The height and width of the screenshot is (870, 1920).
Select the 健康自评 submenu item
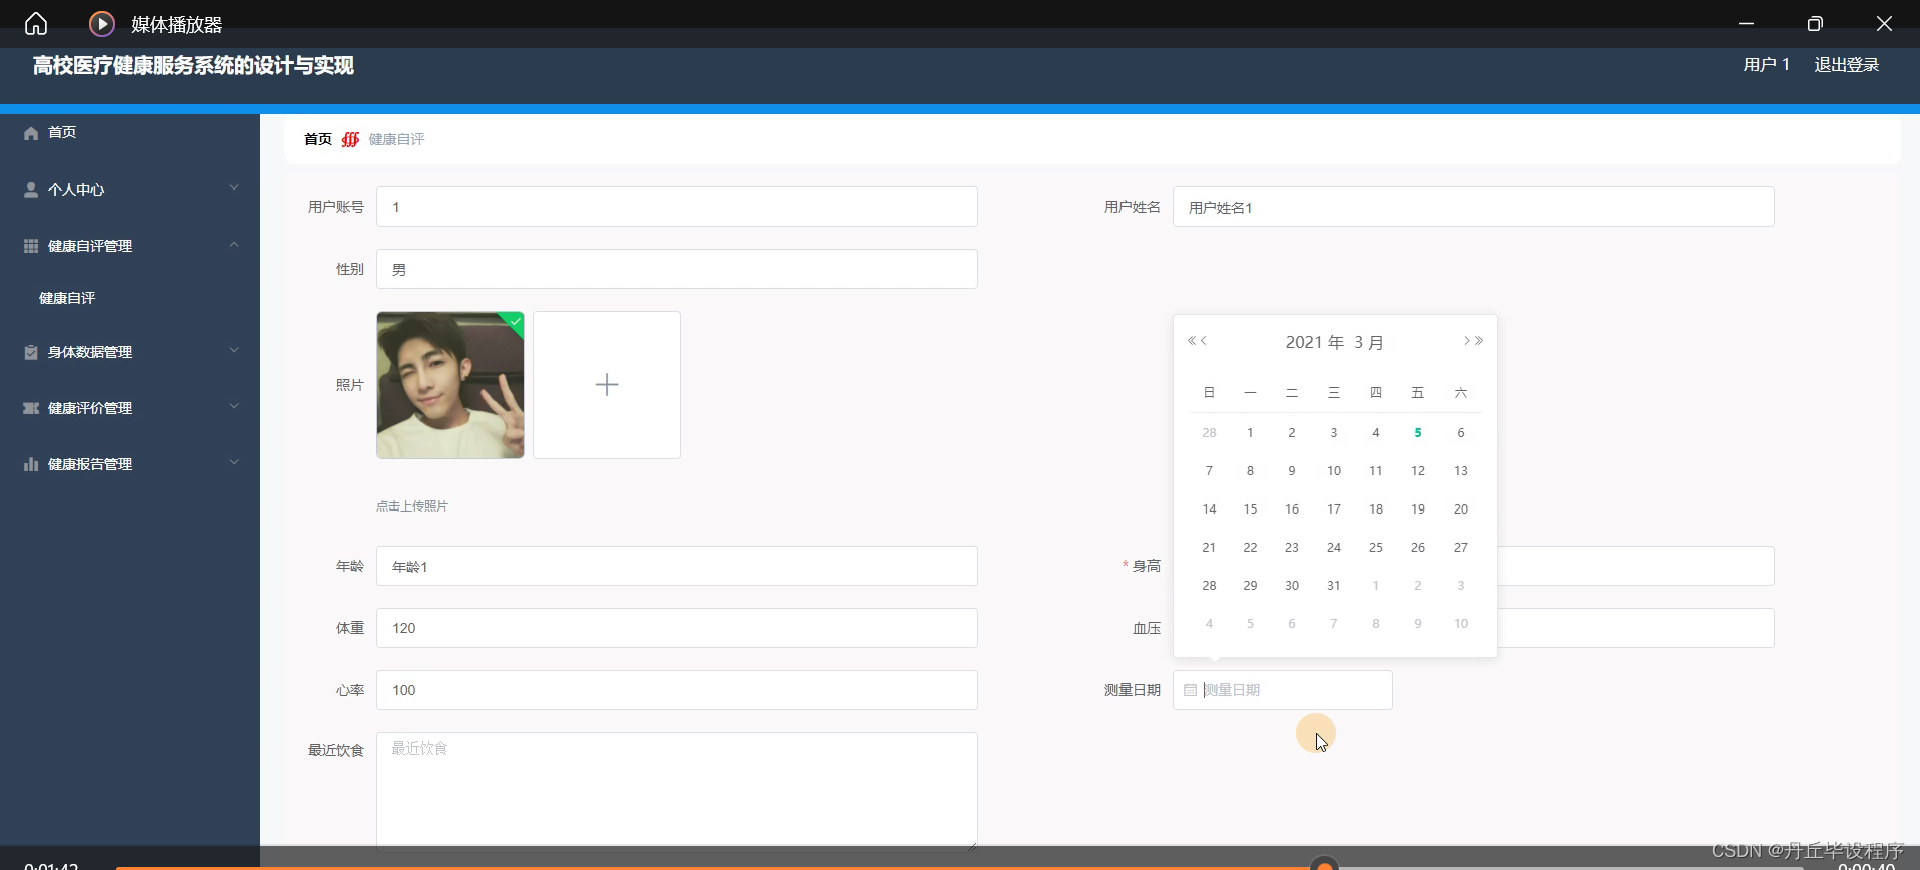click(x=67, y=298)
